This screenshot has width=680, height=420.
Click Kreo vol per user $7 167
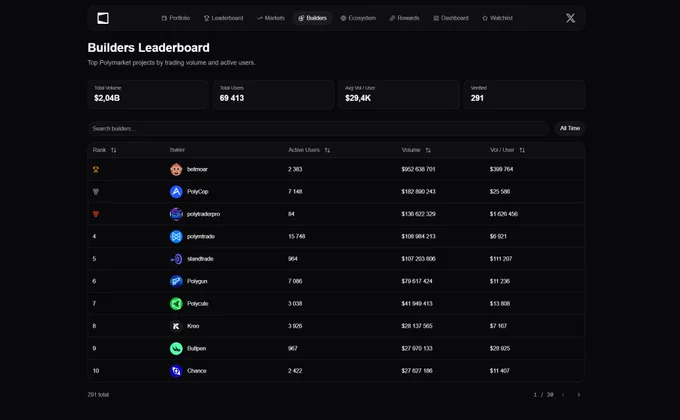[498, 326]
